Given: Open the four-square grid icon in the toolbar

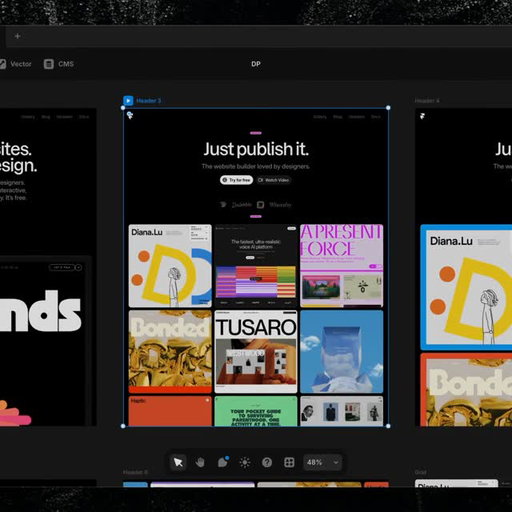Looking at the screenshot, I should (x=289, y=462).
